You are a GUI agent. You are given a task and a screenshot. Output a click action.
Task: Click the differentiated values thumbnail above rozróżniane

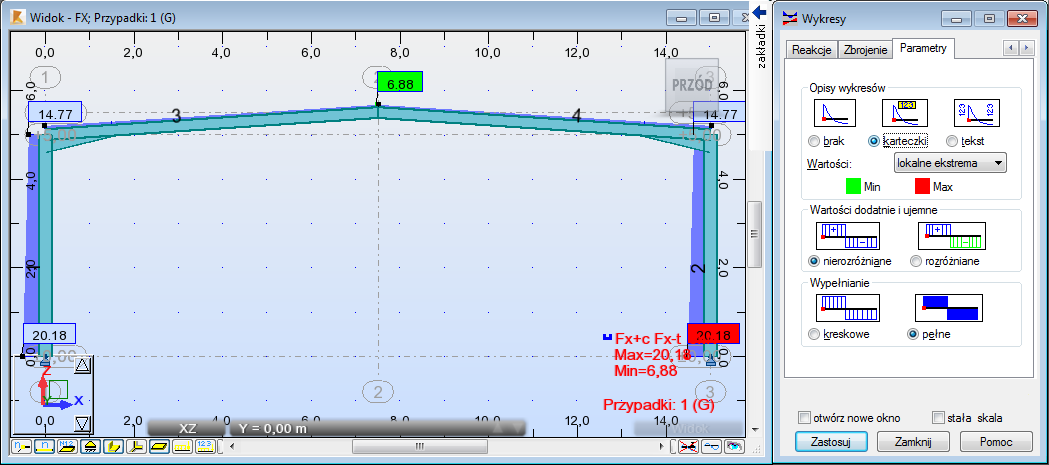(x=951, y=236)
